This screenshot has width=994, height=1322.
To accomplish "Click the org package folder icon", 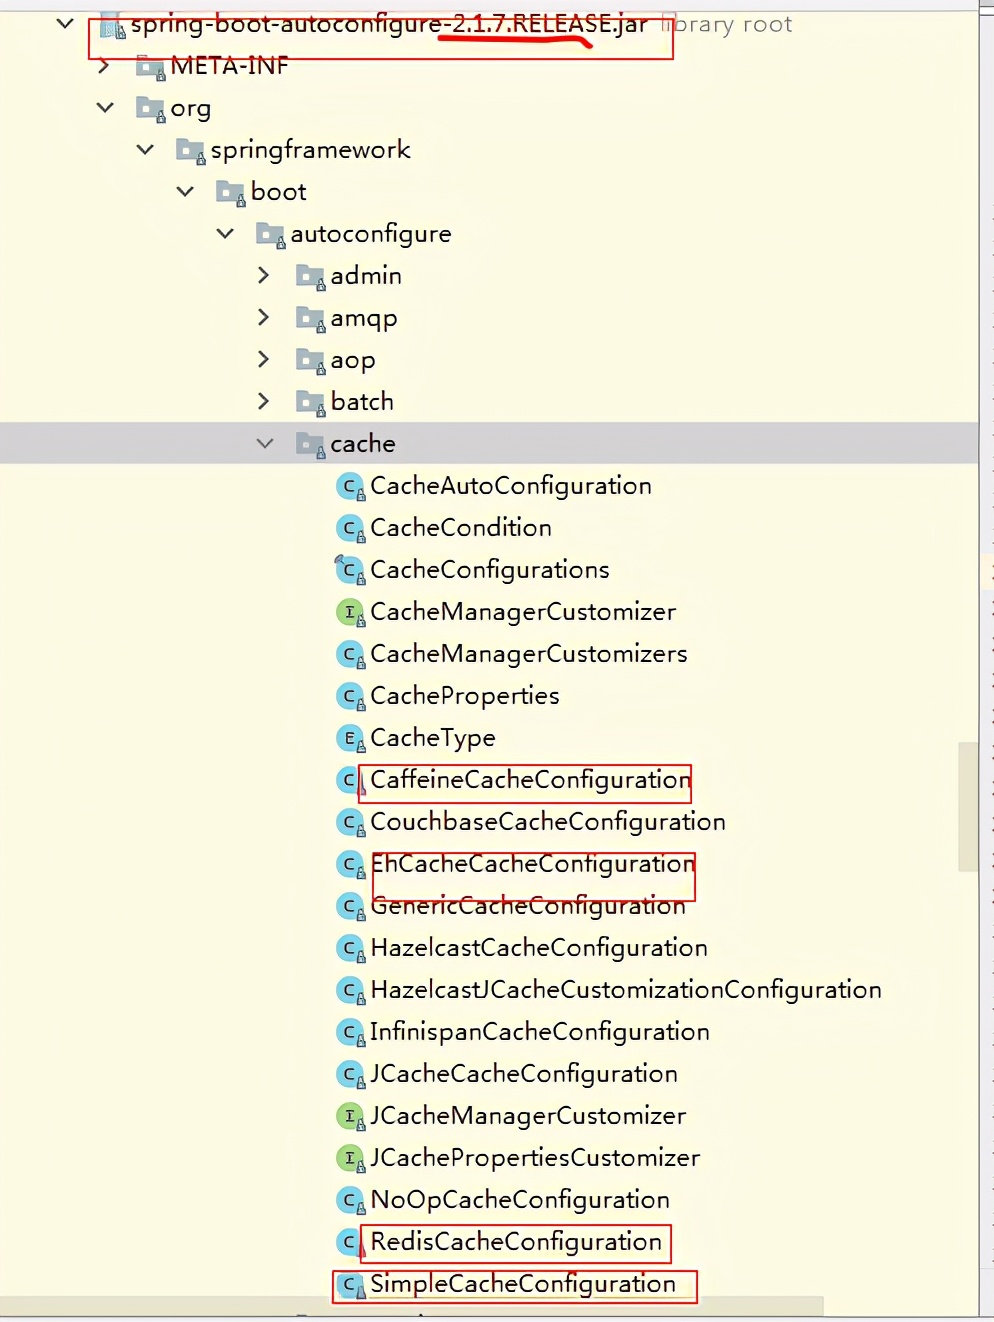I will [x=151, y=109].
